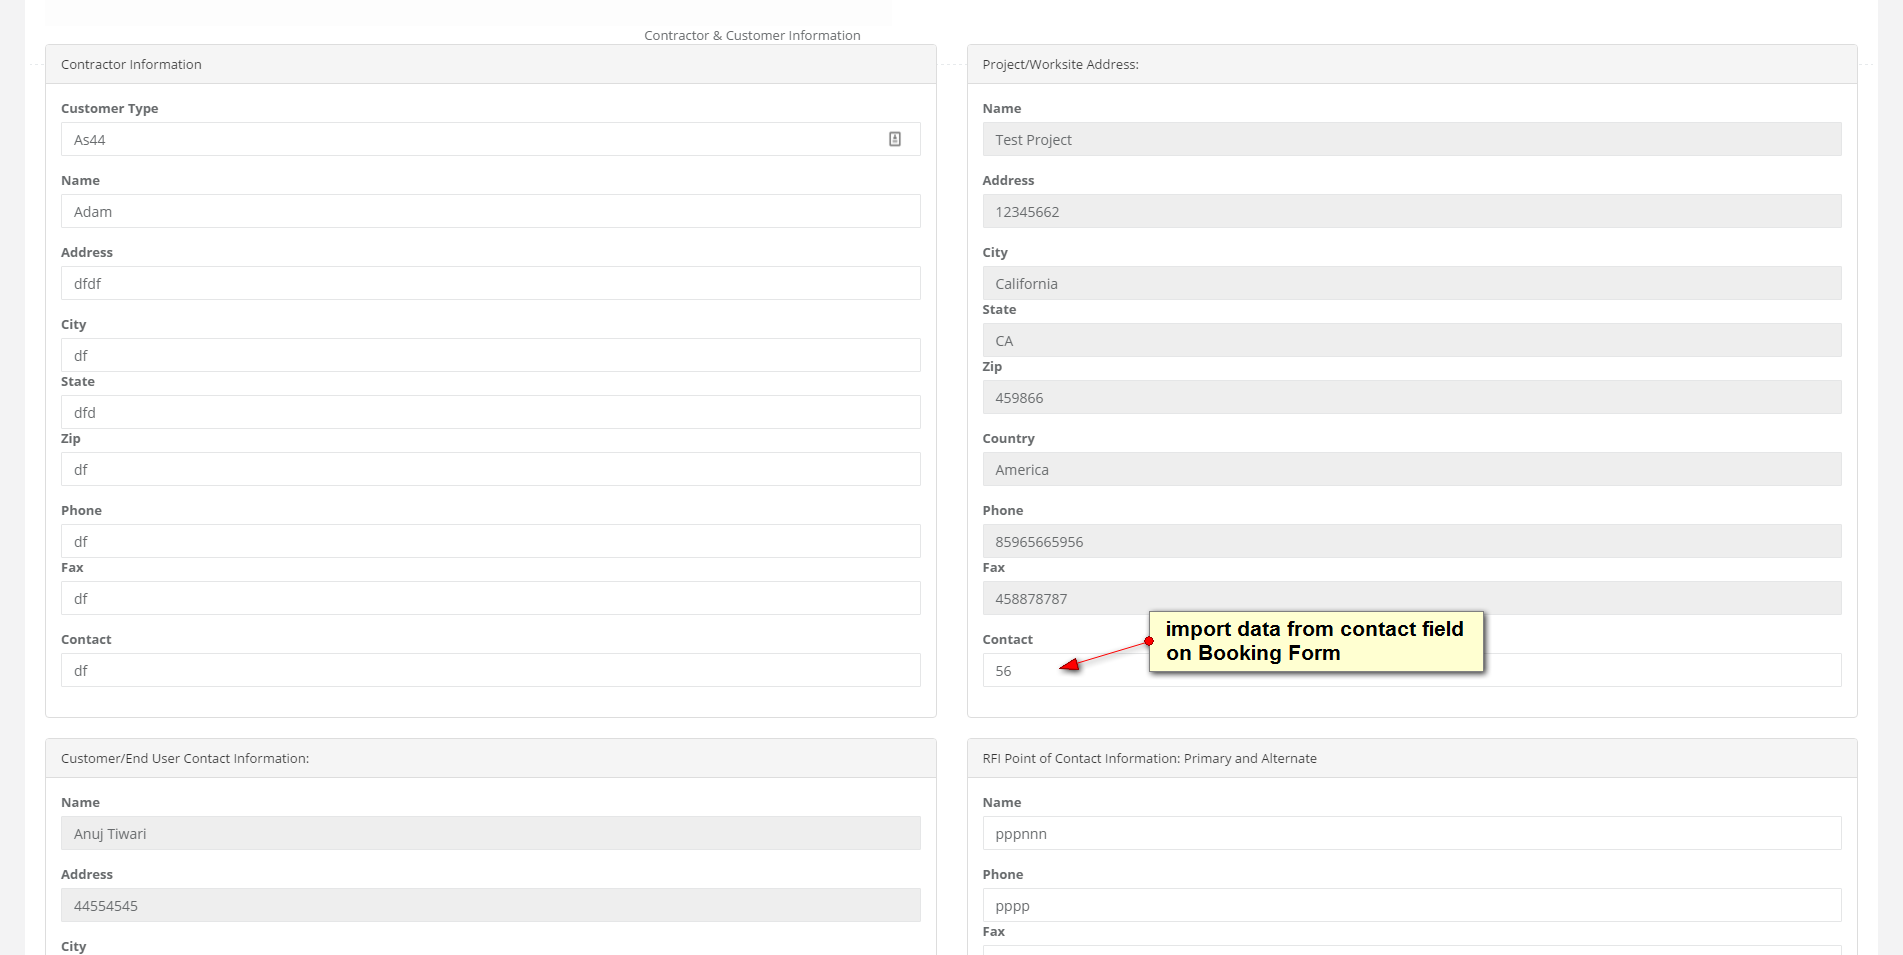
Task: Click the Contractor Contact input field
Action: [490, 671]
